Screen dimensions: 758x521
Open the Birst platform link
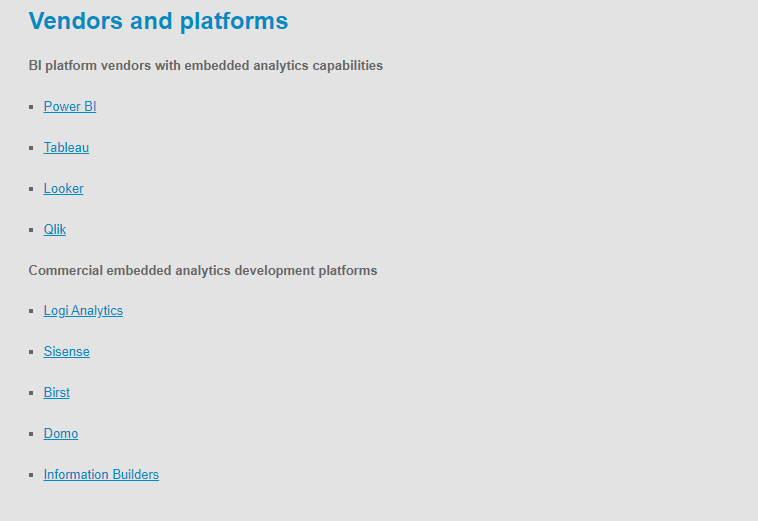[57, 392]
